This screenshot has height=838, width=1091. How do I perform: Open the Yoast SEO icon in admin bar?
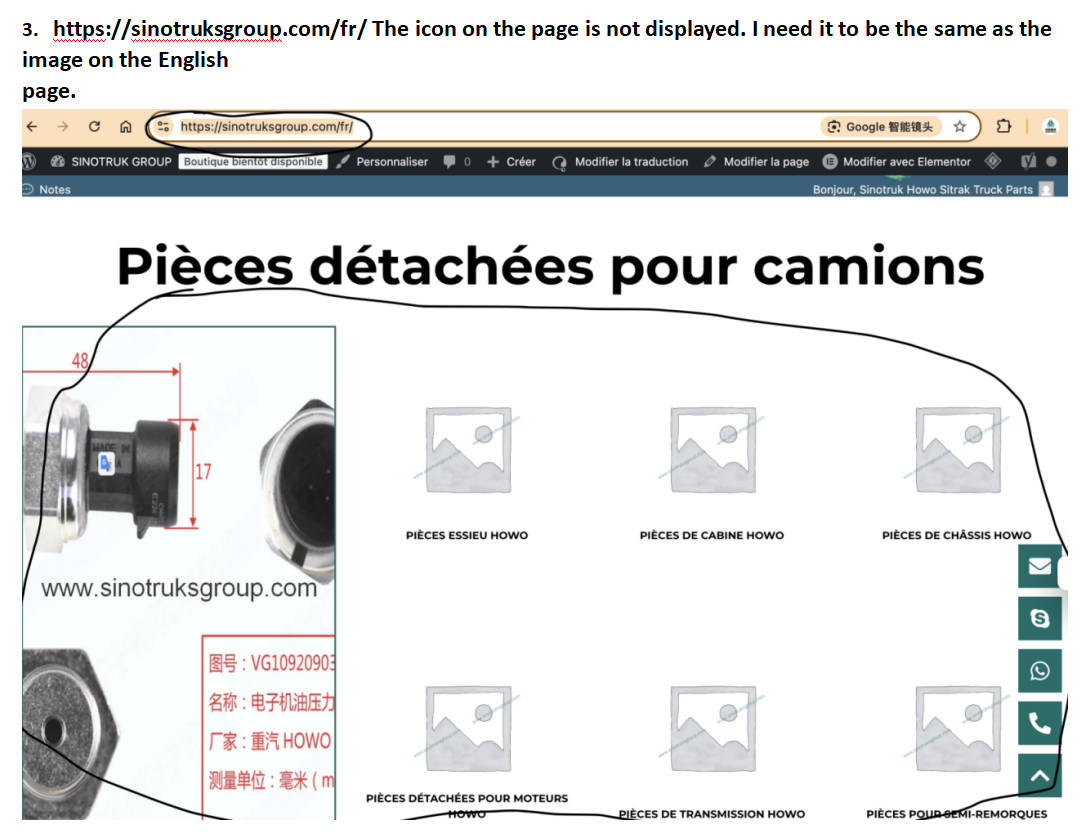1028,161
